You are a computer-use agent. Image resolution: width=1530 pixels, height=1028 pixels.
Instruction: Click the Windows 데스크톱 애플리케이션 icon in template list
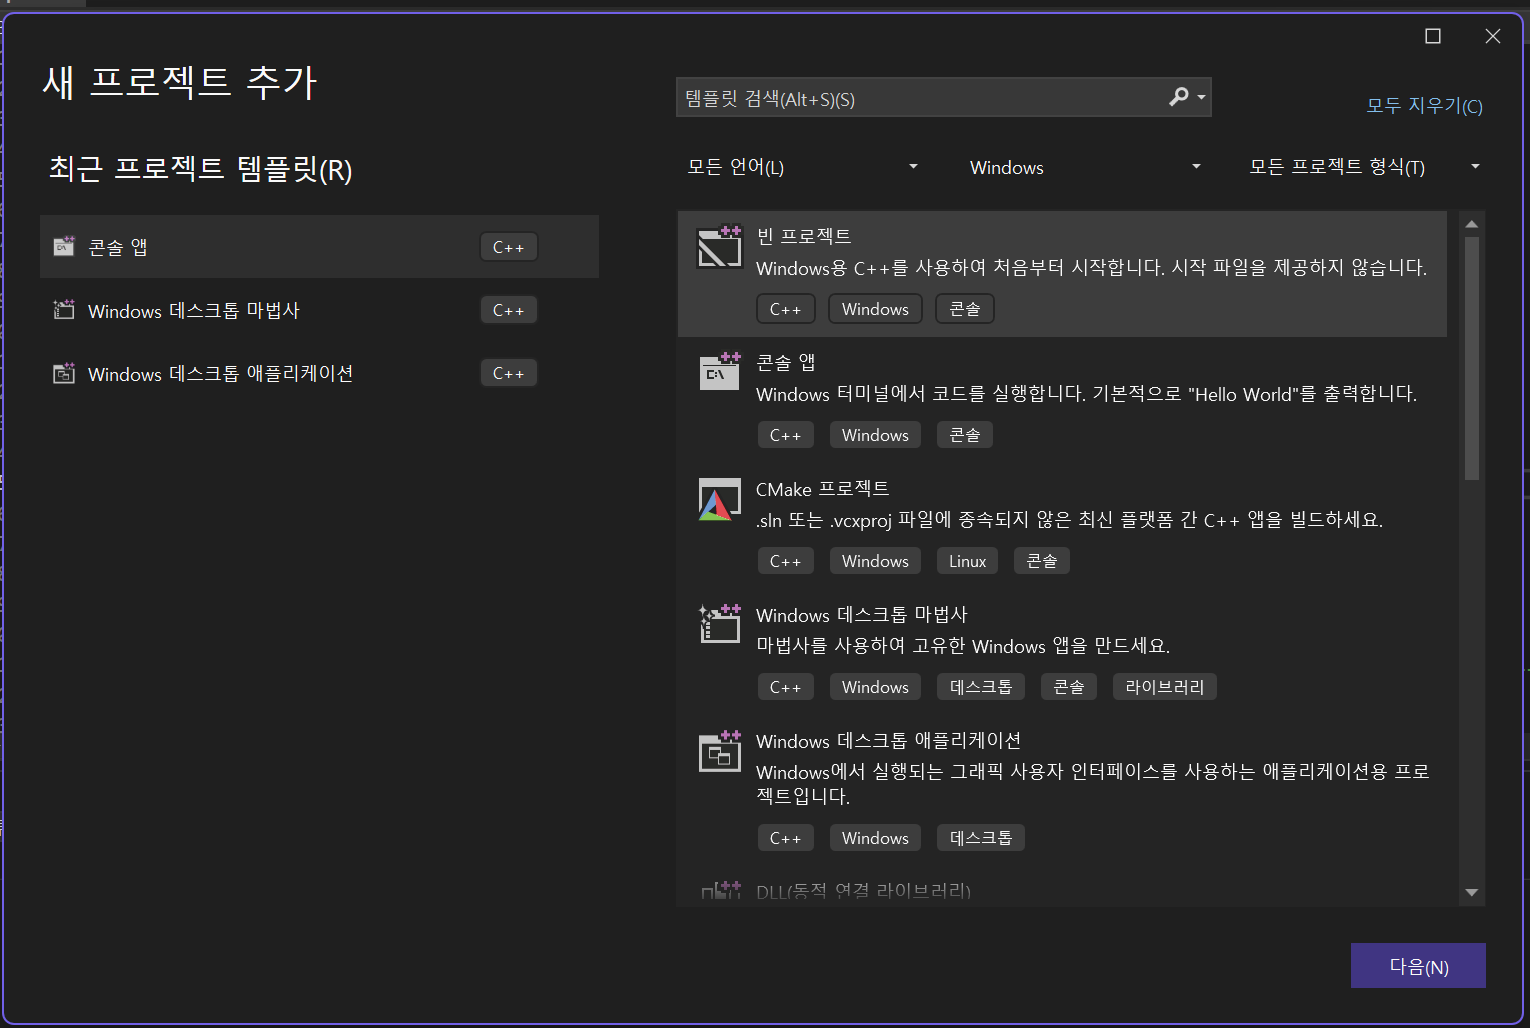[719, 750]
